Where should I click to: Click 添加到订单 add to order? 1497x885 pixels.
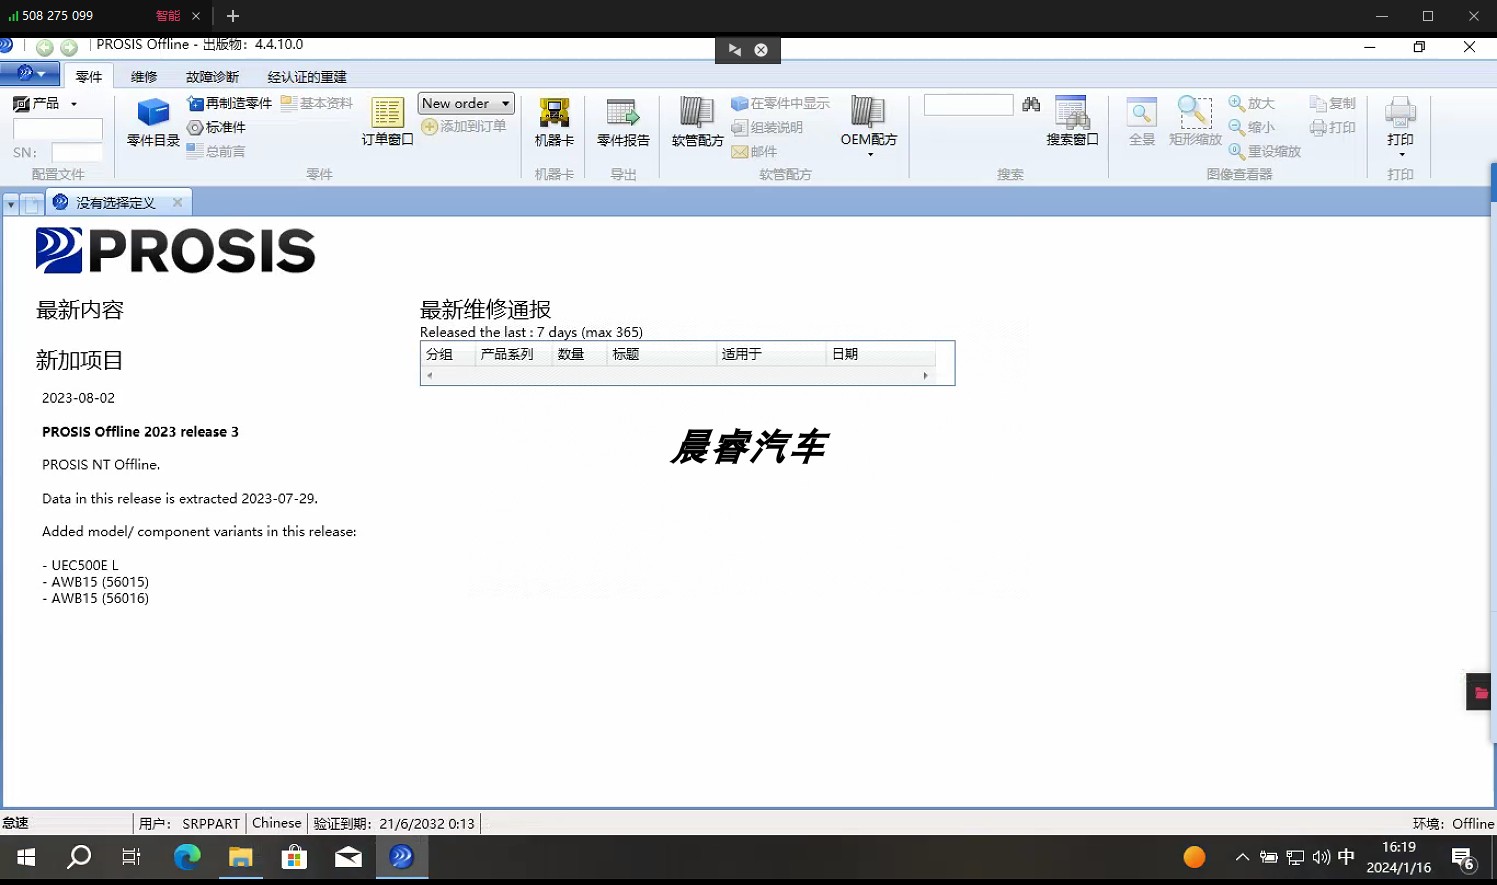point(464,127)
